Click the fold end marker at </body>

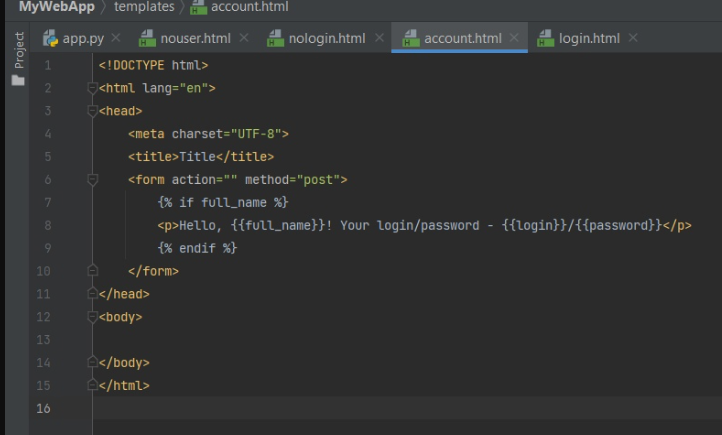(x=93, y=362)
